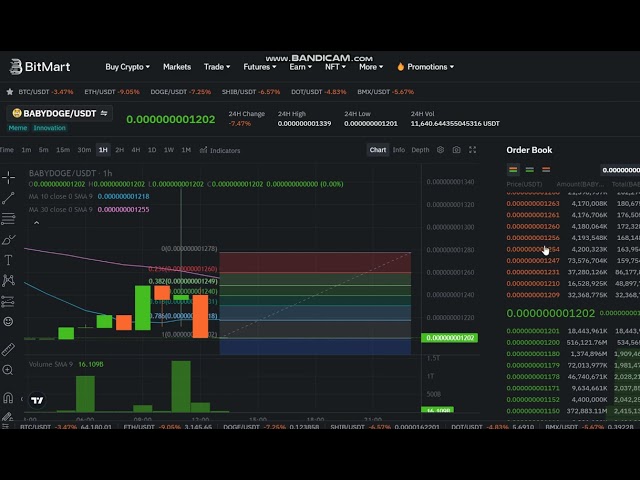Show both buy and sell orders view
This screenshot has width=640, height=480.
point(512,170)
